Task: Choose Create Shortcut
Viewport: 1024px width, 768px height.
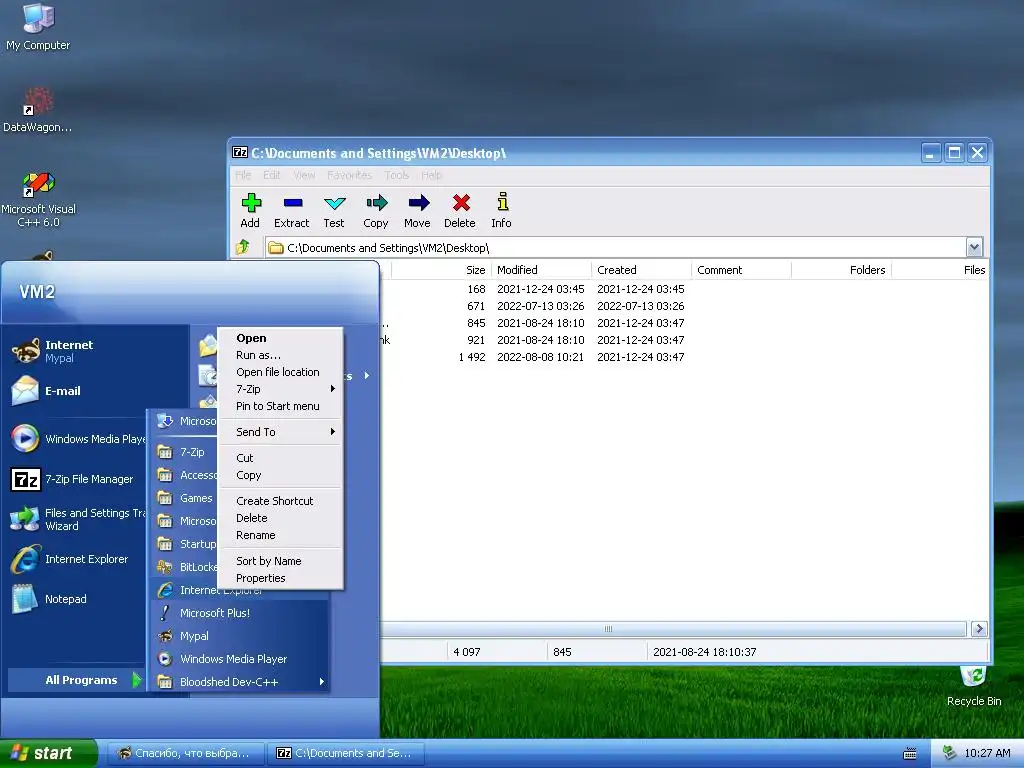Action: coord(280,501)
